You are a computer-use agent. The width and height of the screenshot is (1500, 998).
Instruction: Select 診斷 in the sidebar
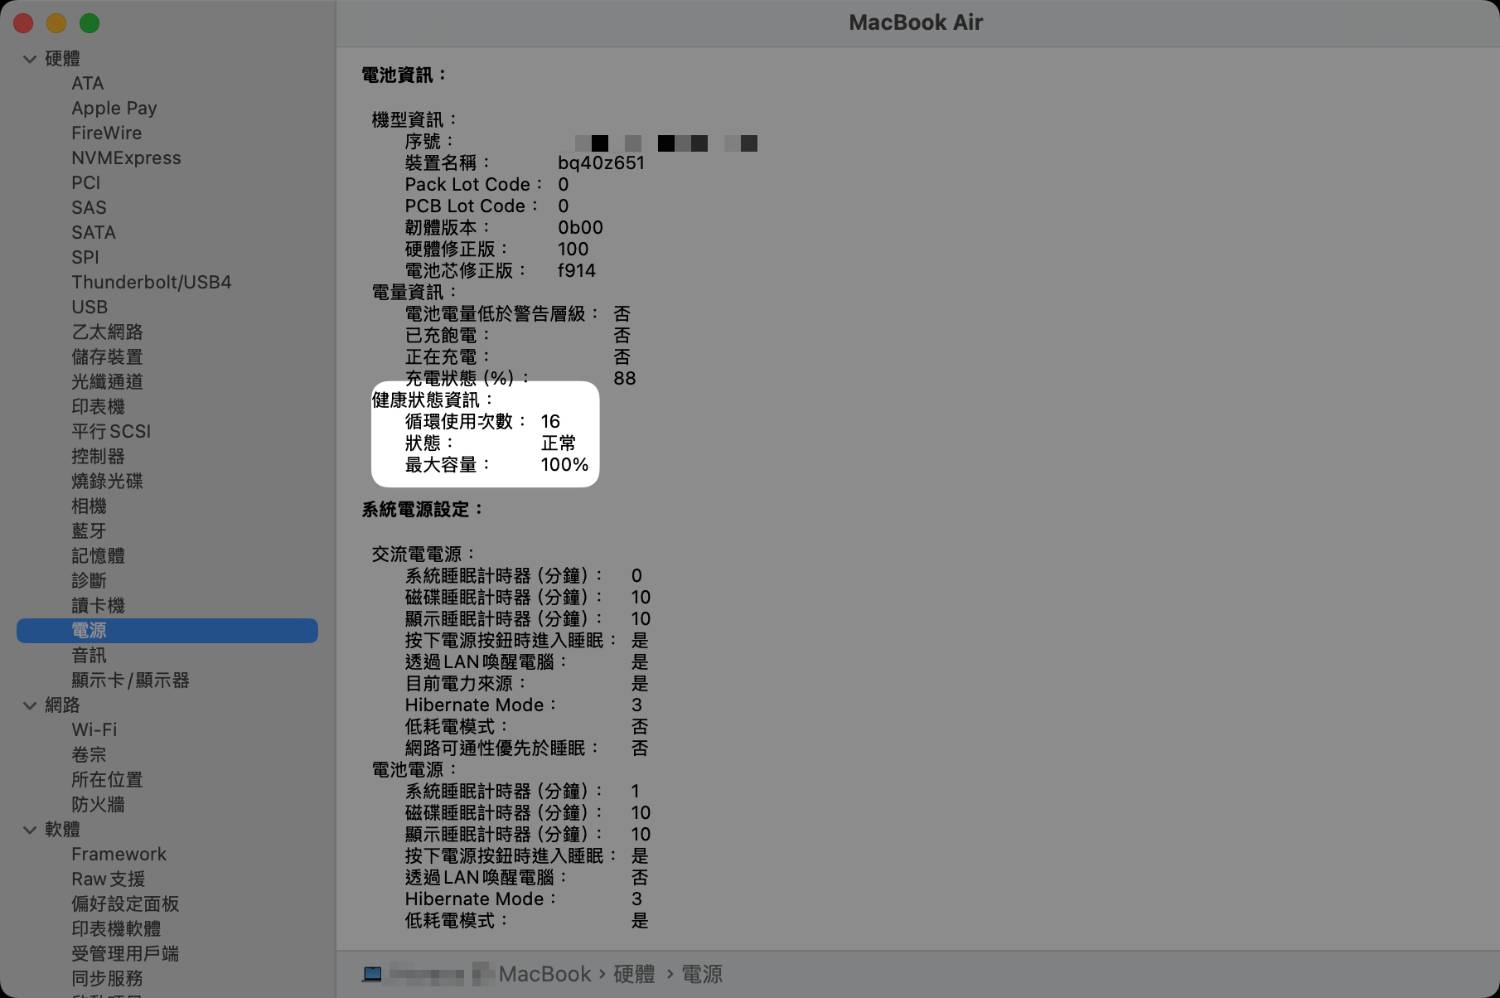[x=89, y=580]
